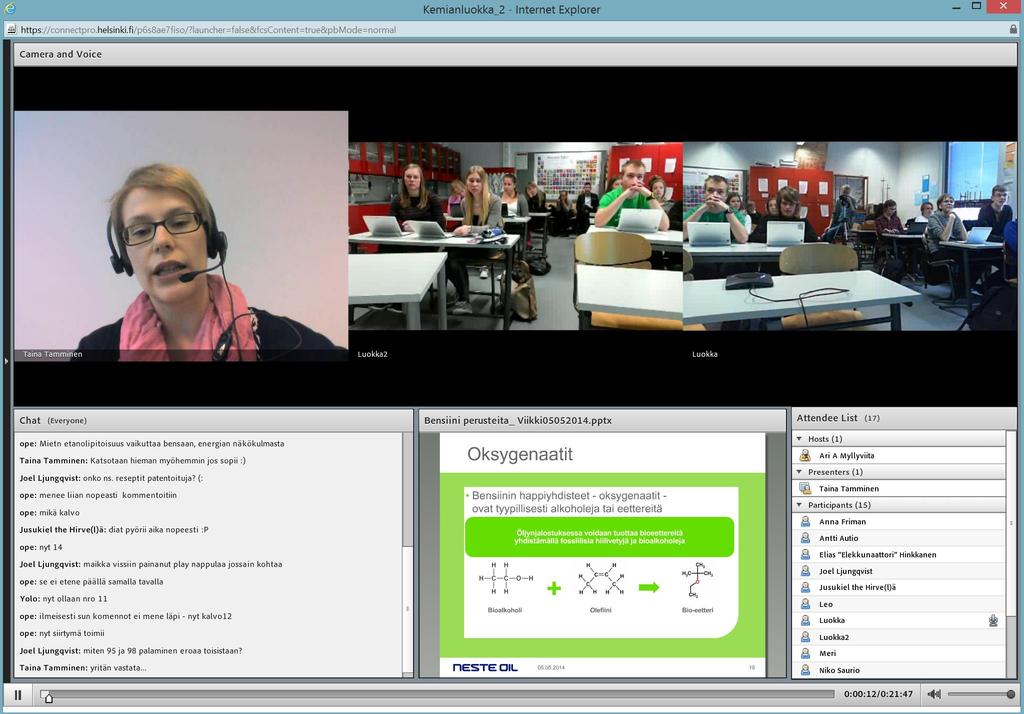
Task: Click the presenter icon beside Taina Tamminen
Action: (x=805, y=488)
